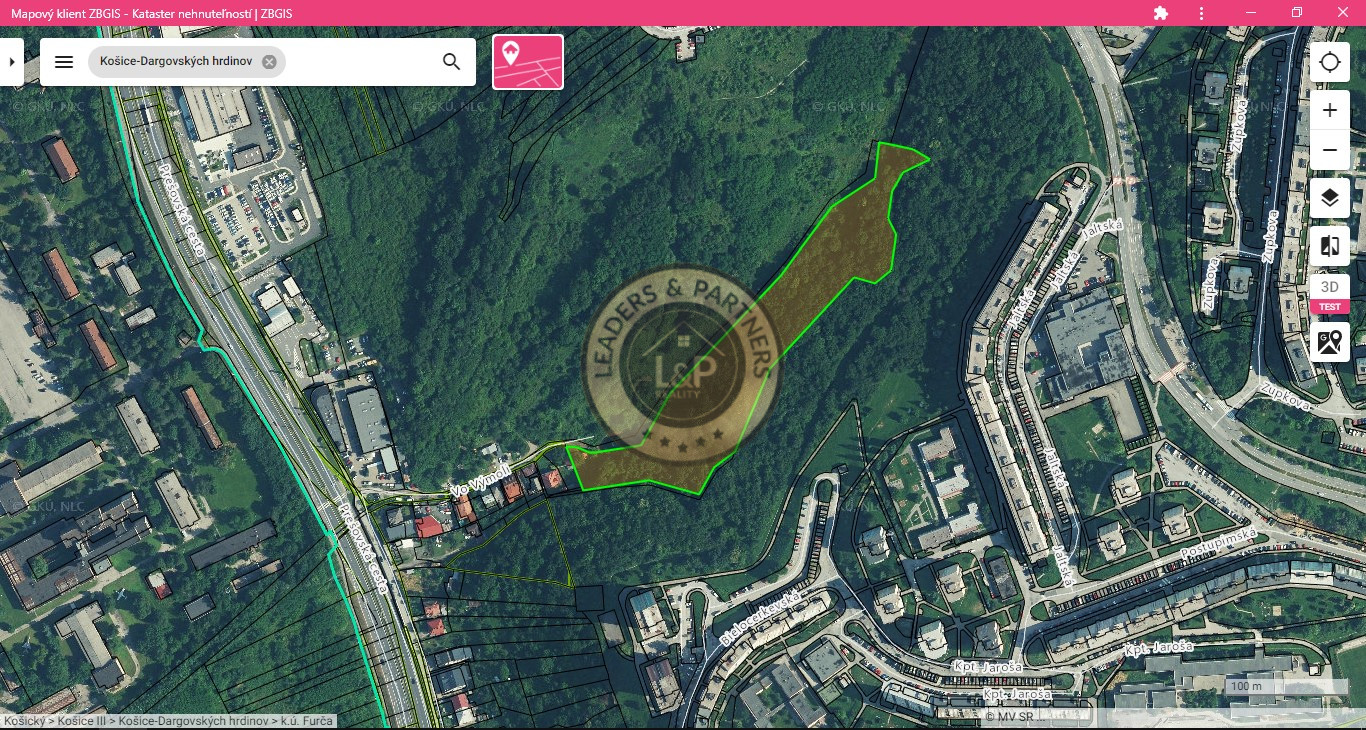Image resolution: width=1366 pixels, height=730 pixels.
Task: Select Košice III in the breadcrumb
Action: click(x=83, y=720)
